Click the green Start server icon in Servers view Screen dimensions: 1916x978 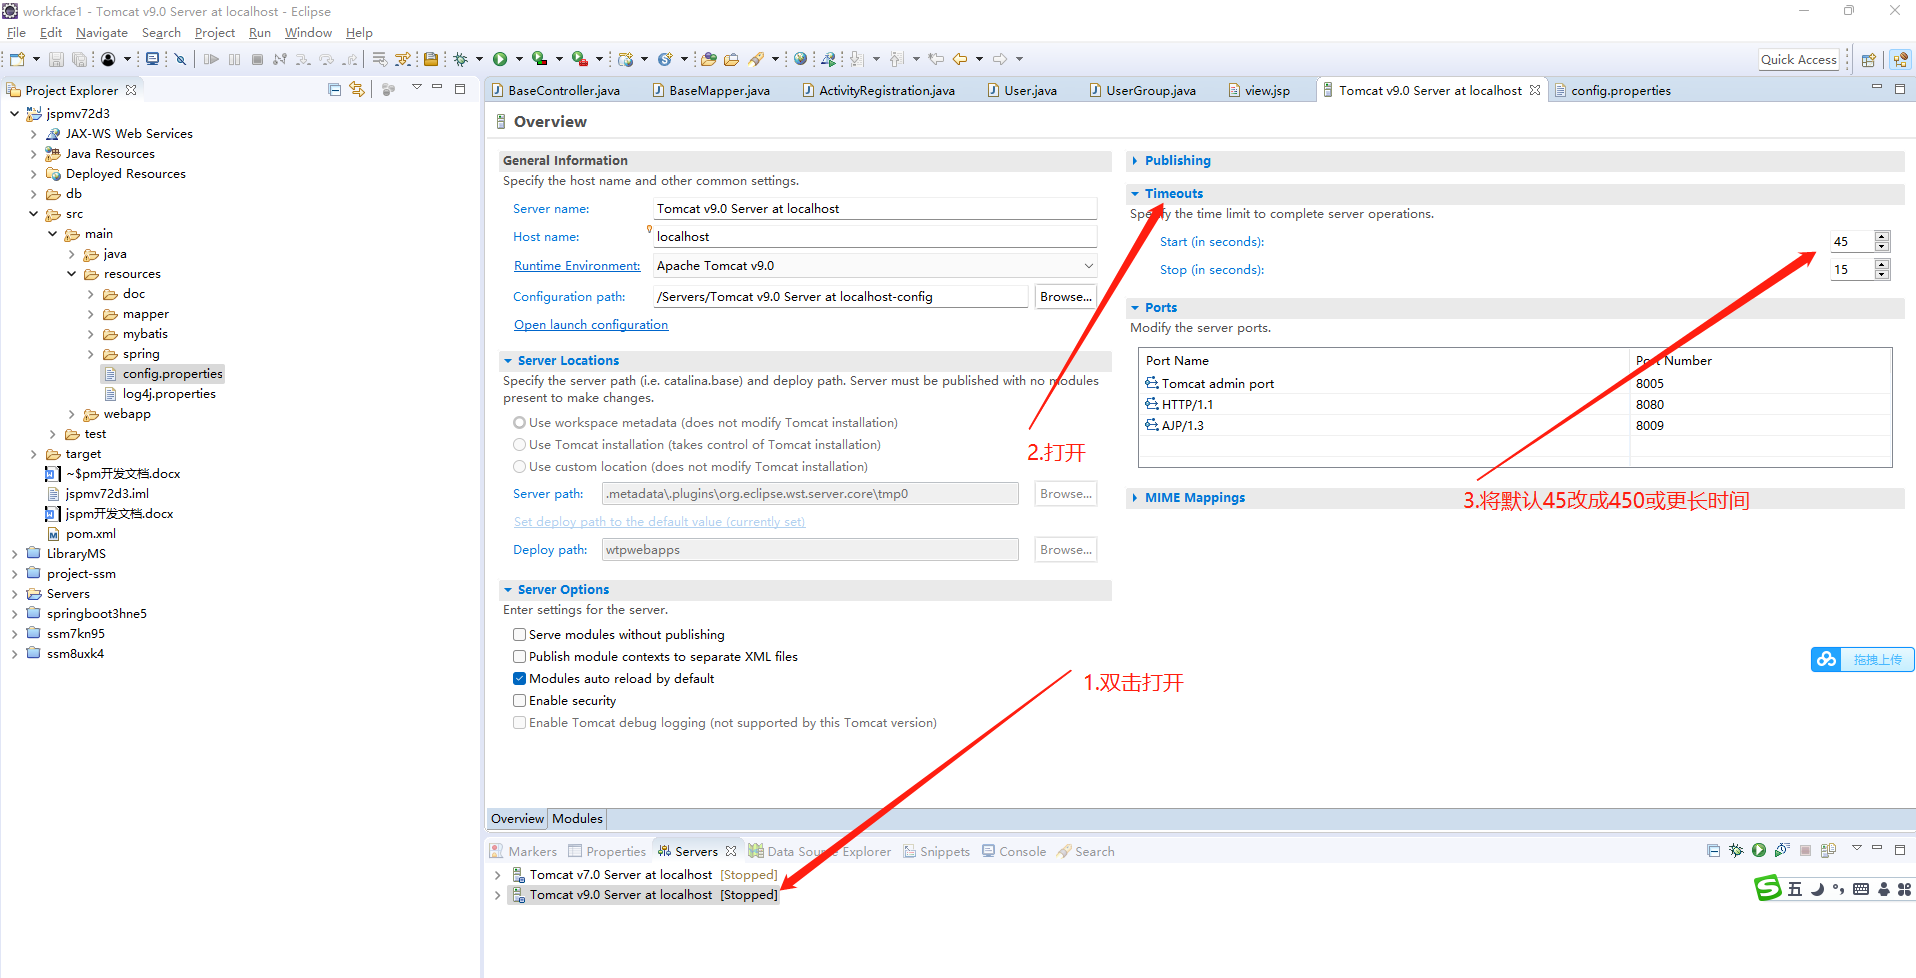pyautogui.click(x=1759, y=850)
